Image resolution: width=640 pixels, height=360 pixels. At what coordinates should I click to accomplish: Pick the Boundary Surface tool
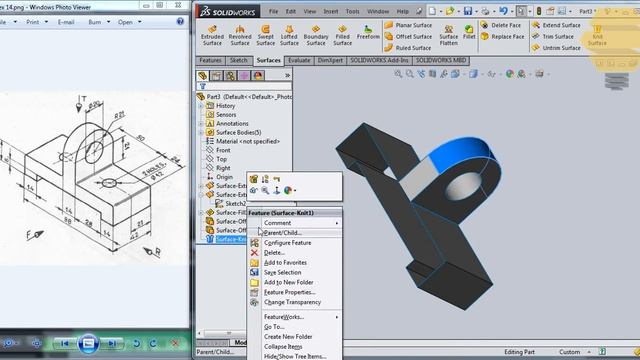316,35
